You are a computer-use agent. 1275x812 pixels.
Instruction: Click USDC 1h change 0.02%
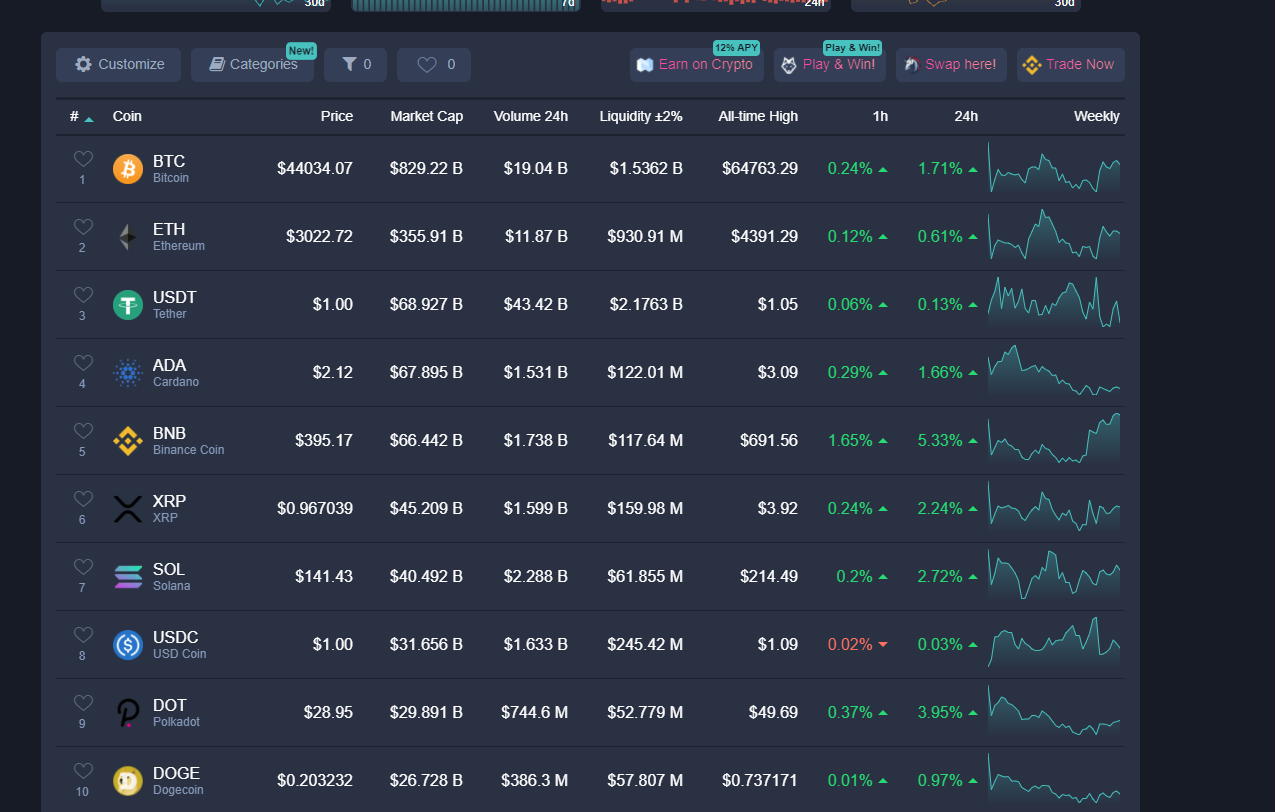point(850,644)
